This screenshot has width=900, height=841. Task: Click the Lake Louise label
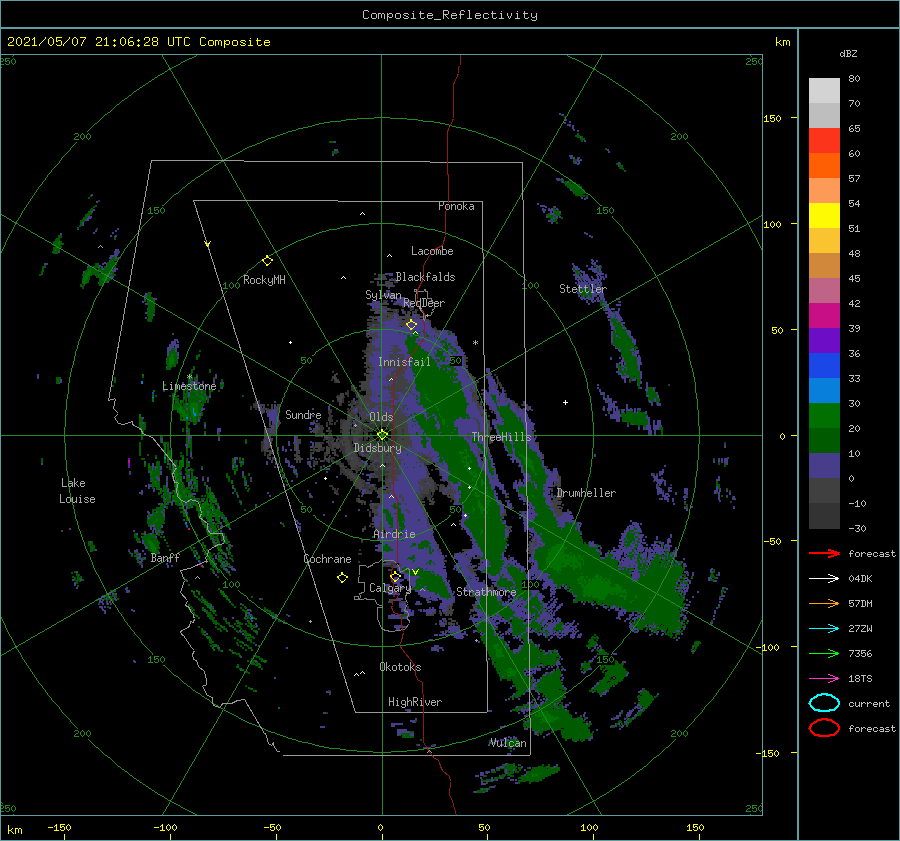77,491
